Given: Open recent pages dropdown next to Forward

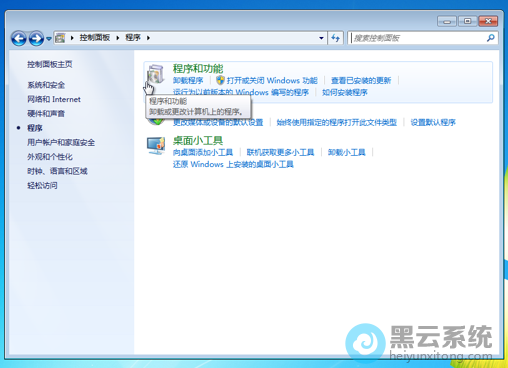Looking at the screenshot, I should (x=49, y=39).
